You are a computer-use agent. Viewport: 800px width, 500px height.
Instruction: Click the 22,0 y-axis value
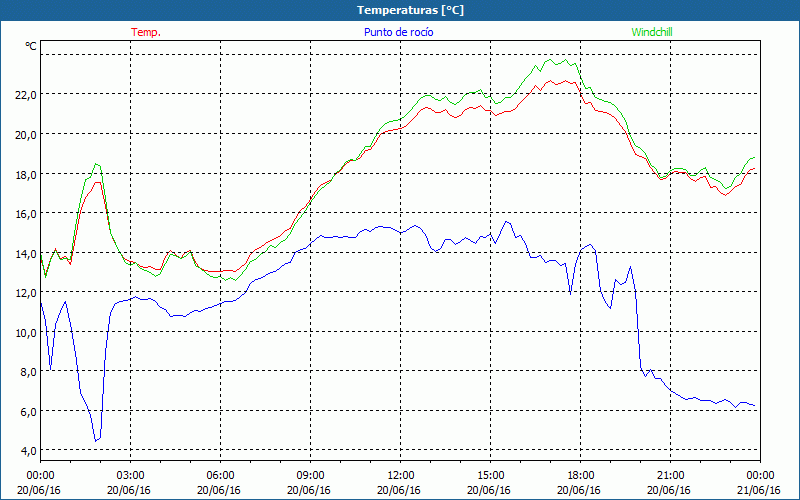pyautogui.click(x=26, y=95)
